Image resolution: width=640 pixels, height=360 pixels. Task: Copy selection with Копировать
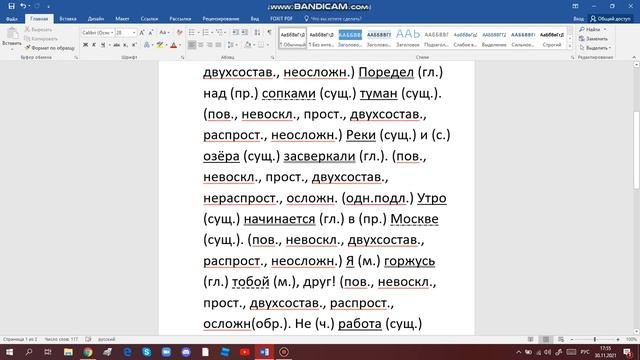(41, 38)
